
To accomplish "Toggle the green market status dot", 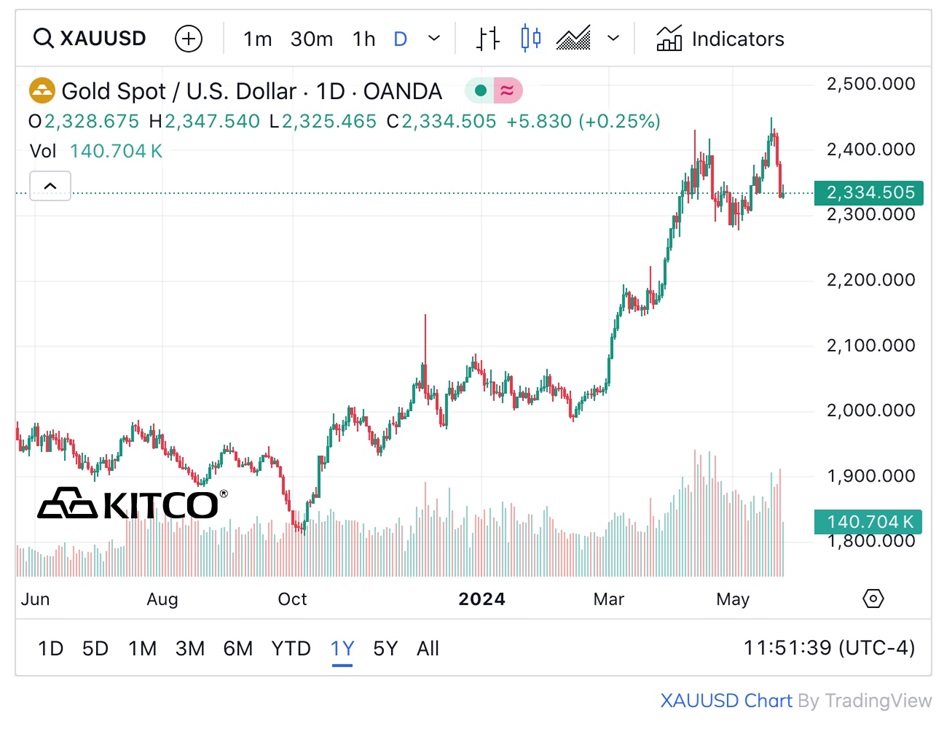I will [481, 91].
